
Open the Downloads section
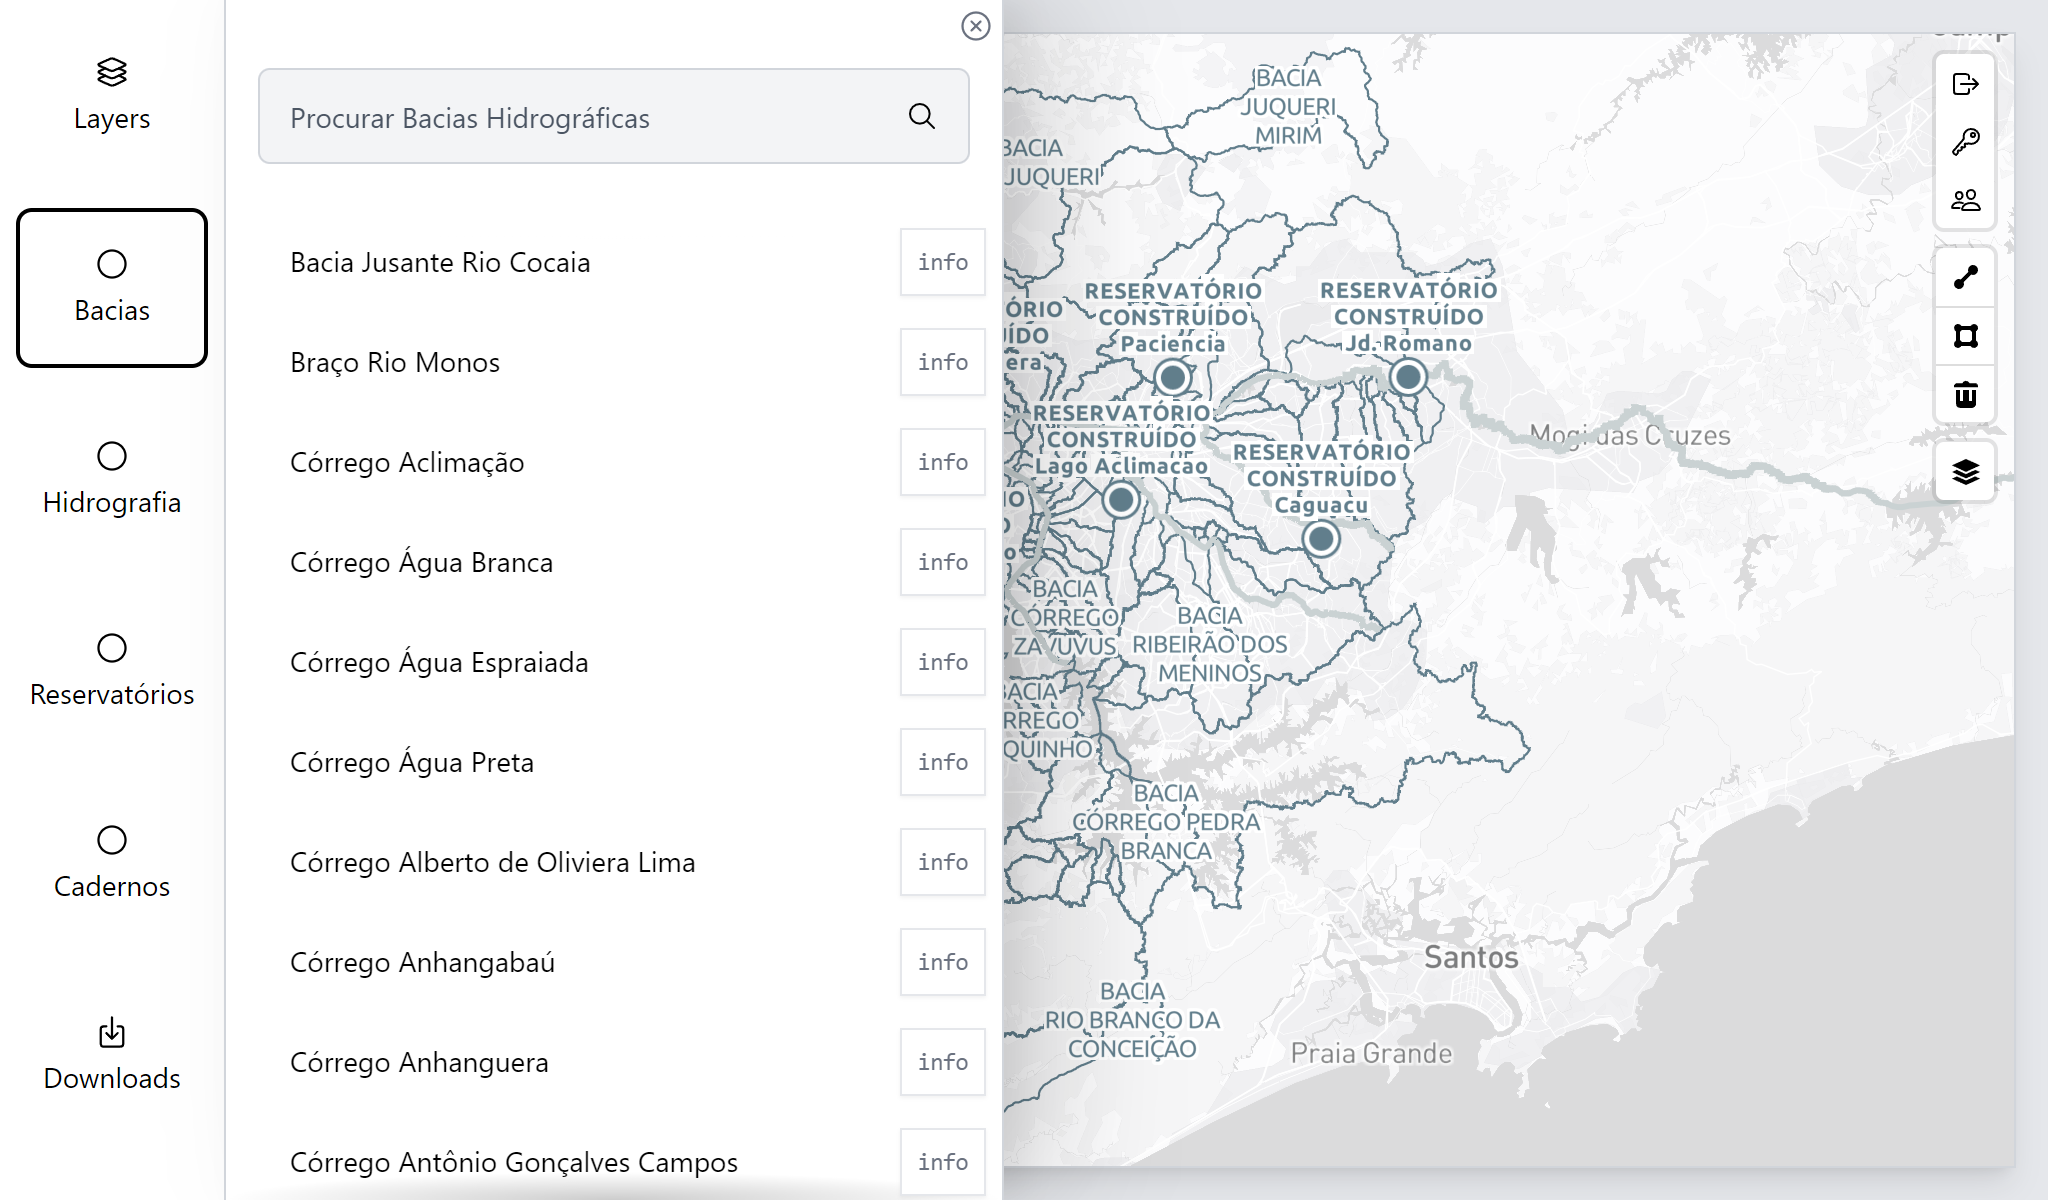[112, 1056]
